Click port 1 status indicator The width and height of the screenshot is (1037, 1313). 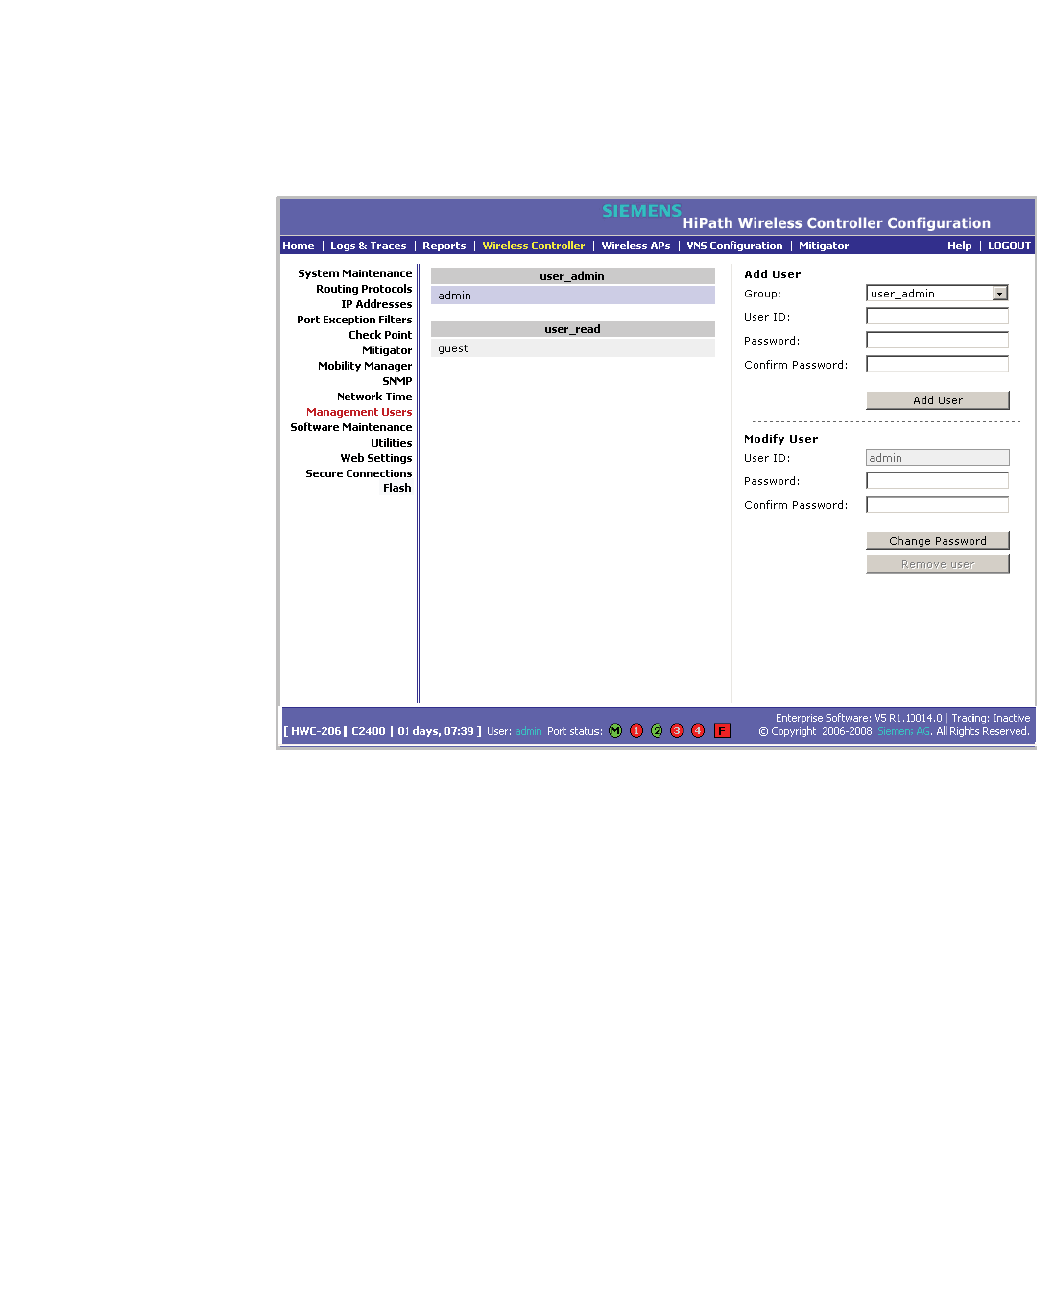click(636, 731)
